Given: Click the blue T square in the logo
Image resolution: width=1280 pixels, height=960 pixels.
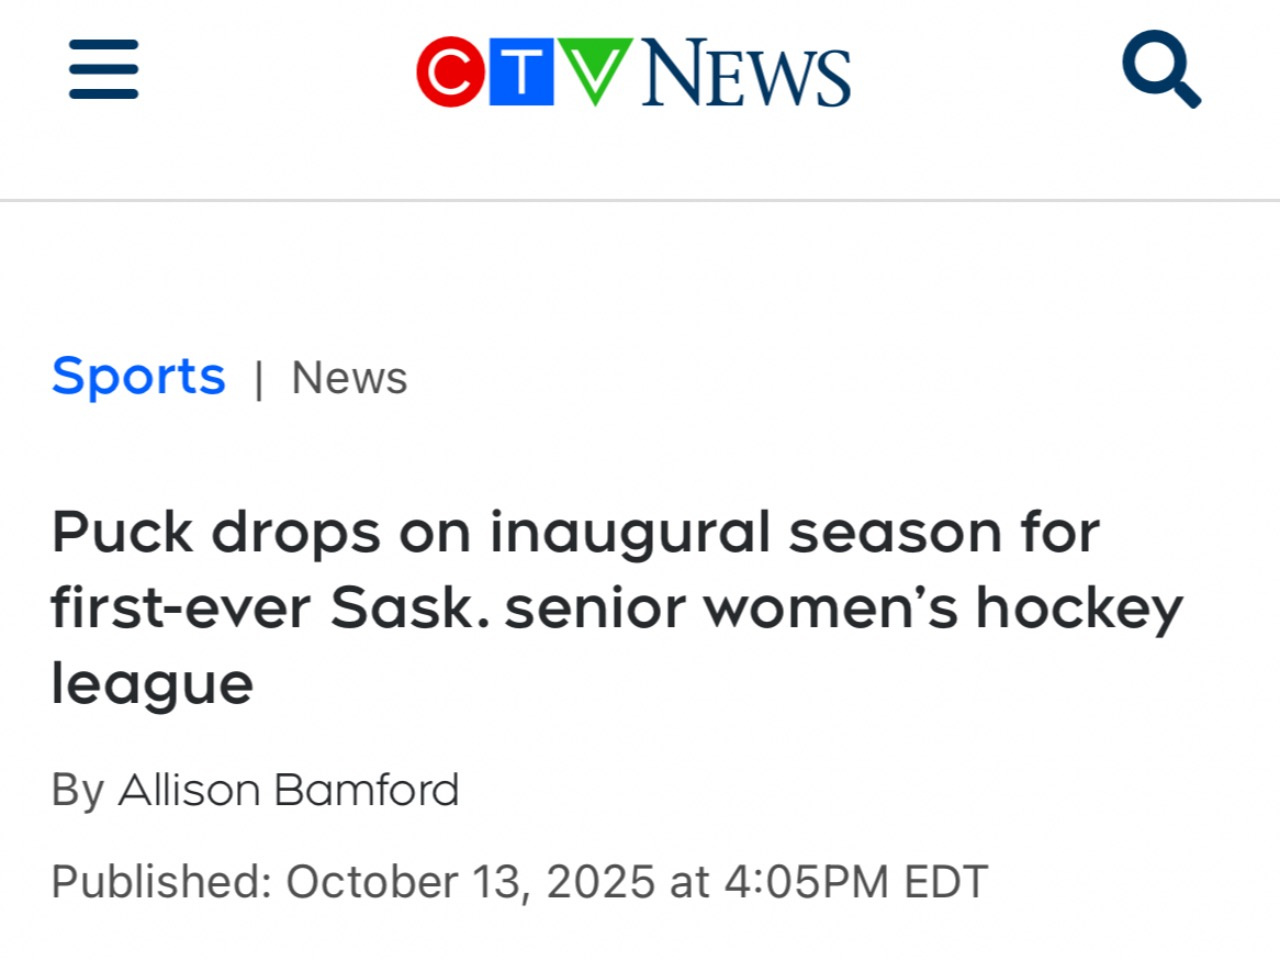Looking at the screenshot, I should [521, 72].
